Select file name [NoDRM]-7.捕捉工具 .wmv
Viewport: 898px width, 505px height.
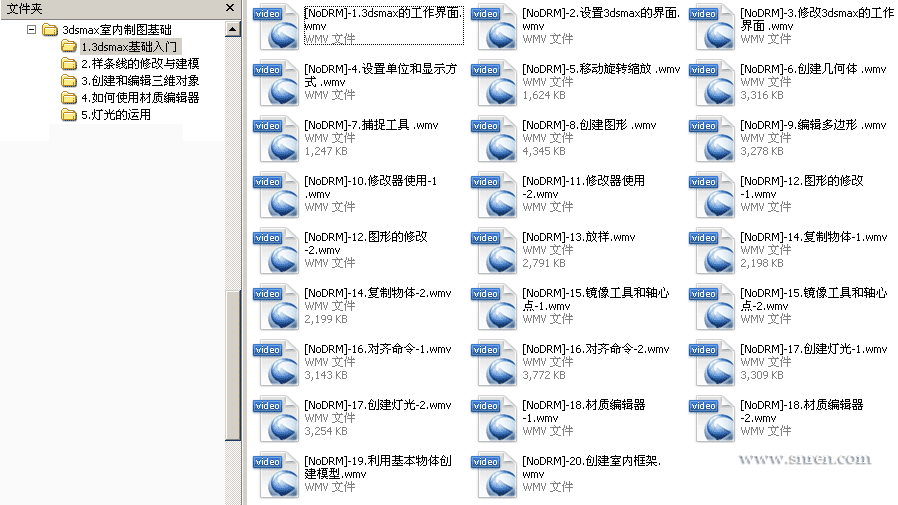pos(371,125)
